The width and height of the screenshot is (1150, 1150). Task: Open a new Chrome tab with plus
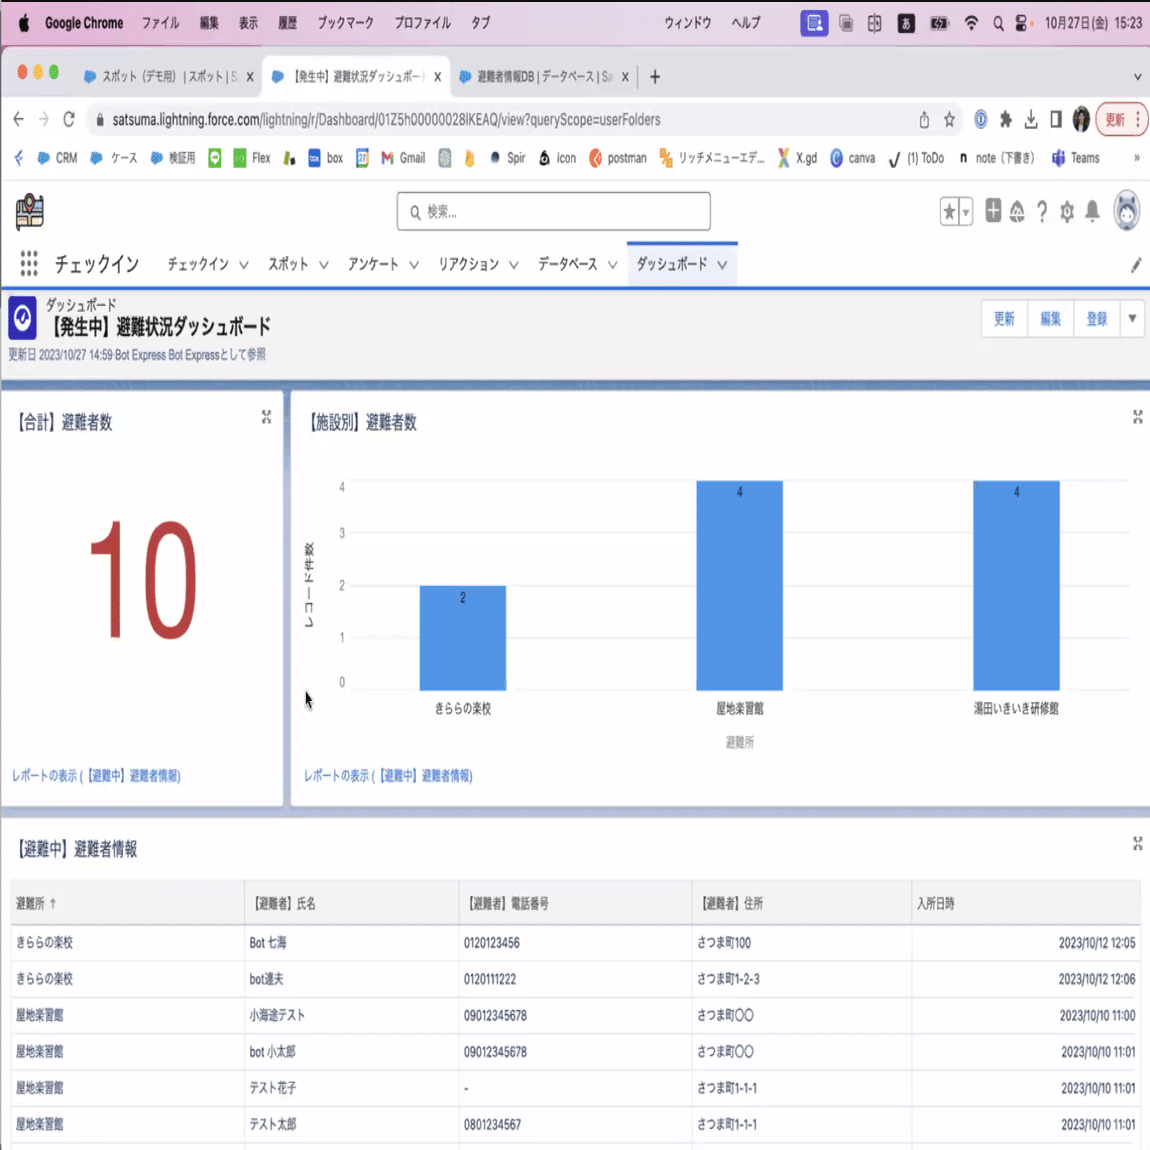click(x=655, y=77)
